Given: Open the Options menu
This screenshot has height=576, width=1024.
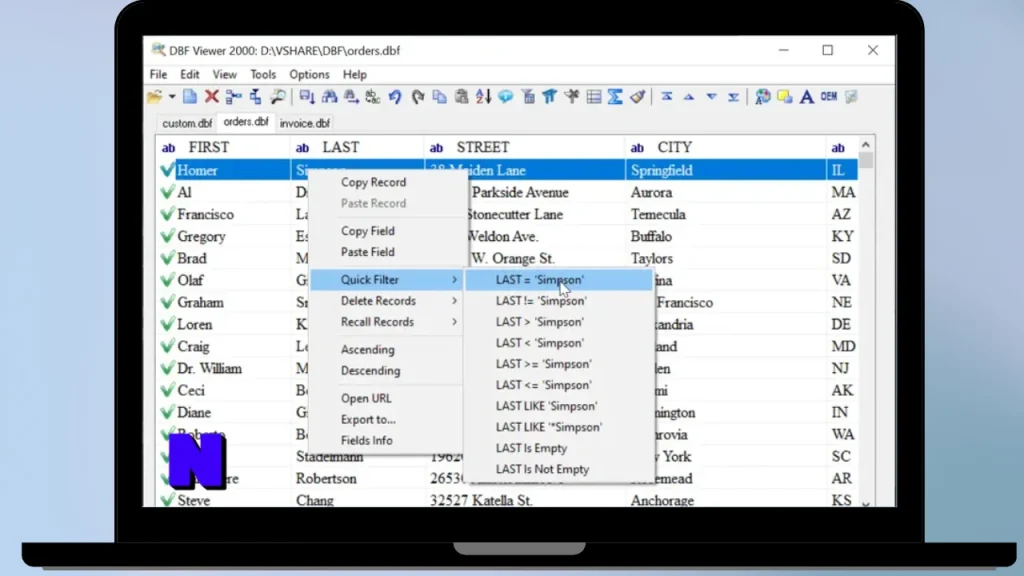Looking at the screenshot, I should [x=310, y=74].
